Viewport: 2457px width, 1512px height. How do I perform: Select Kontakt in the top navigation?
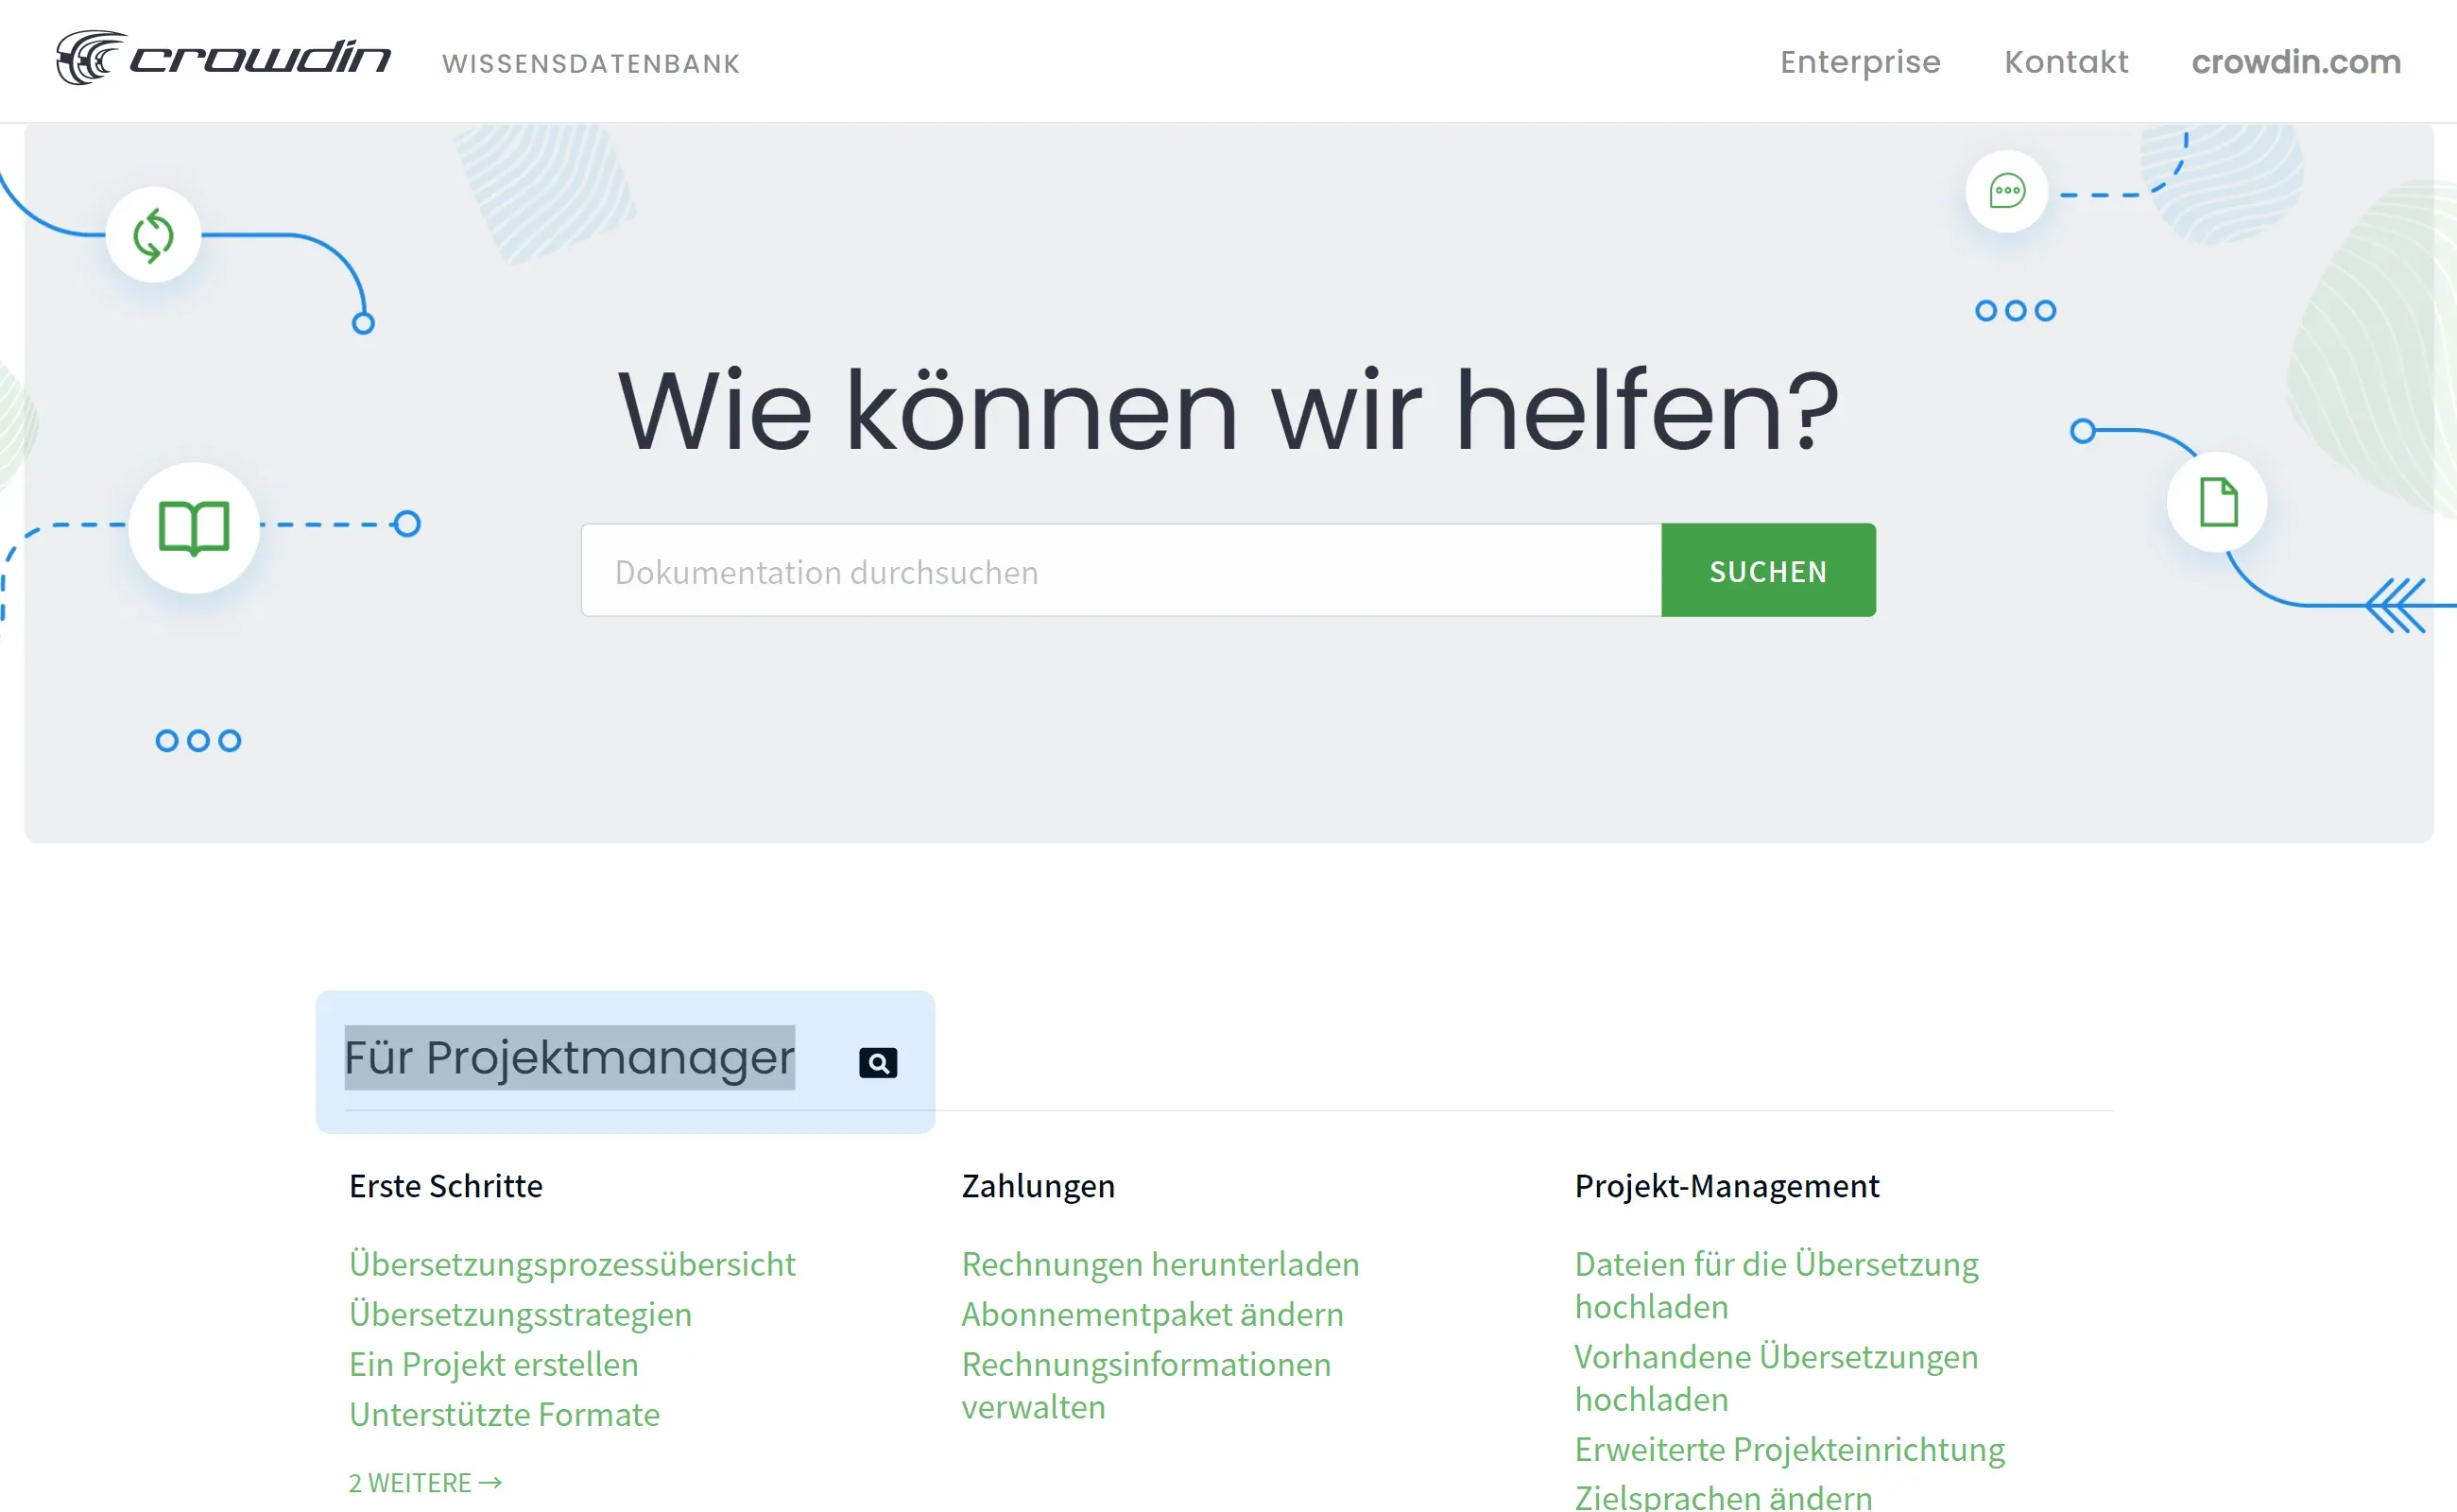(2066, 62)
